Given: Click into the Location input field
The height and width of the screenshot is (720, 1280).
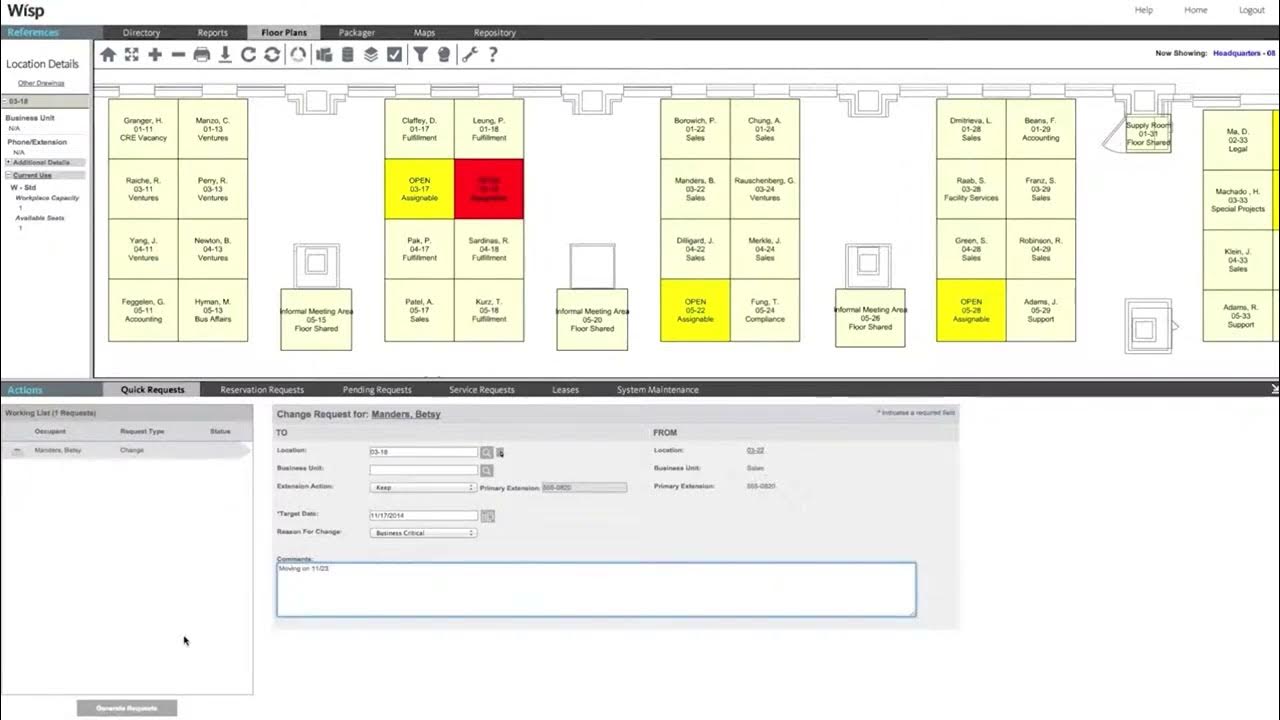Looking at the screenshot, I should pos(424,452).
